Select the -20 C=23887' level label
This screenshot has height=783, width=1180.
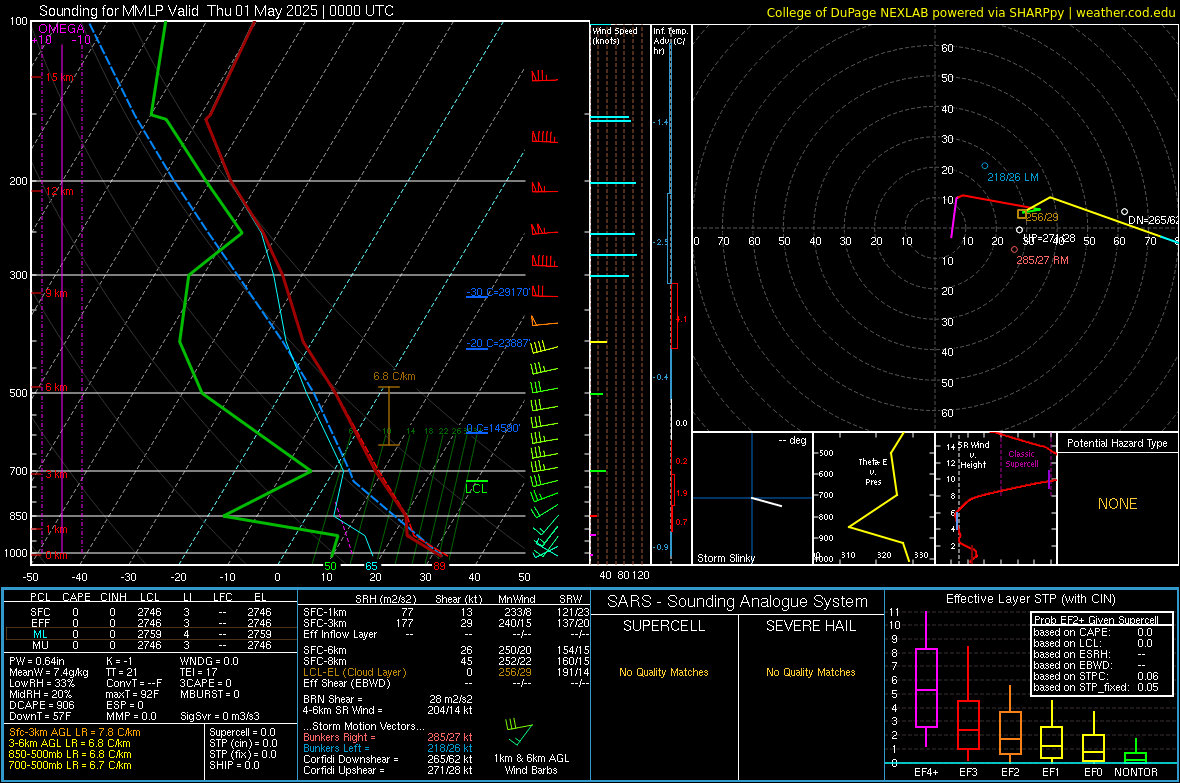pyautogui.click(x=498, y=343)
